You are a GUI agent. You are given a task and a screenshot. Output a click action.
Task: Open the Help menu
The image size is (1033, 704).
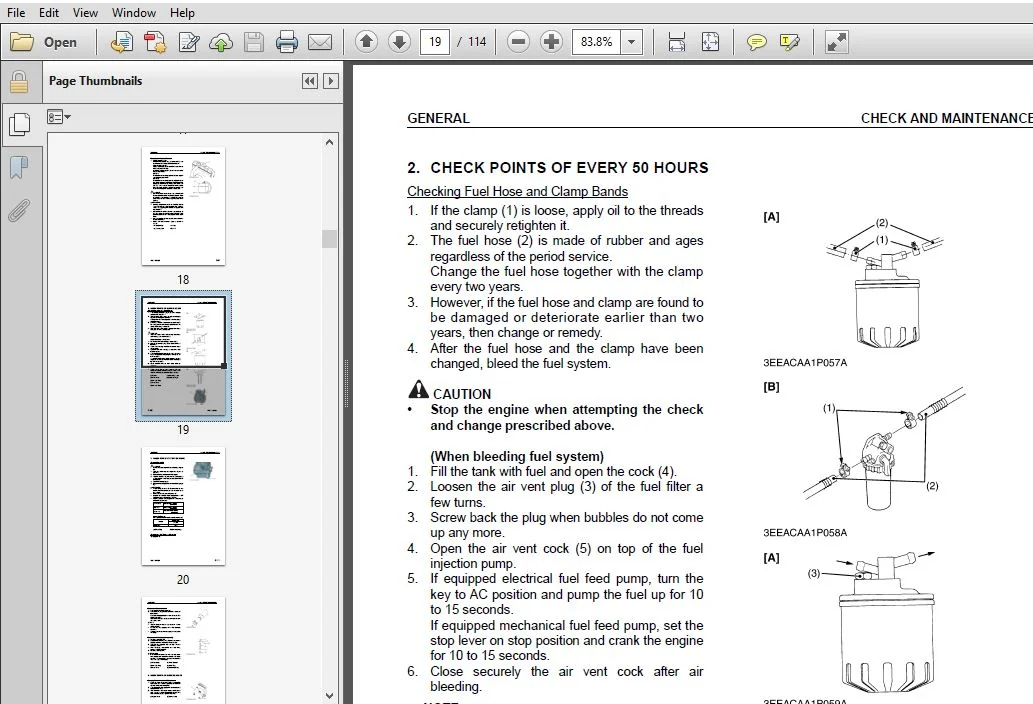182,13
